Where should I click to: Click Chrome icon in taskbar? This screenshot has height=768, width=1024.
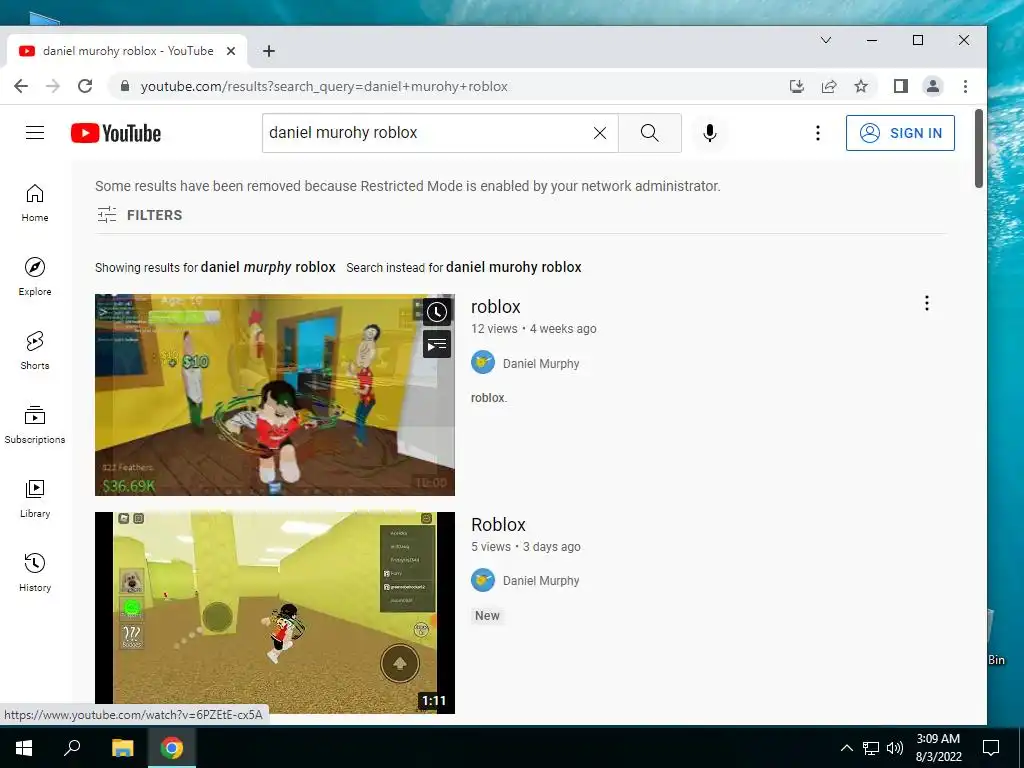pyautogui.click(x=172, y=748)
